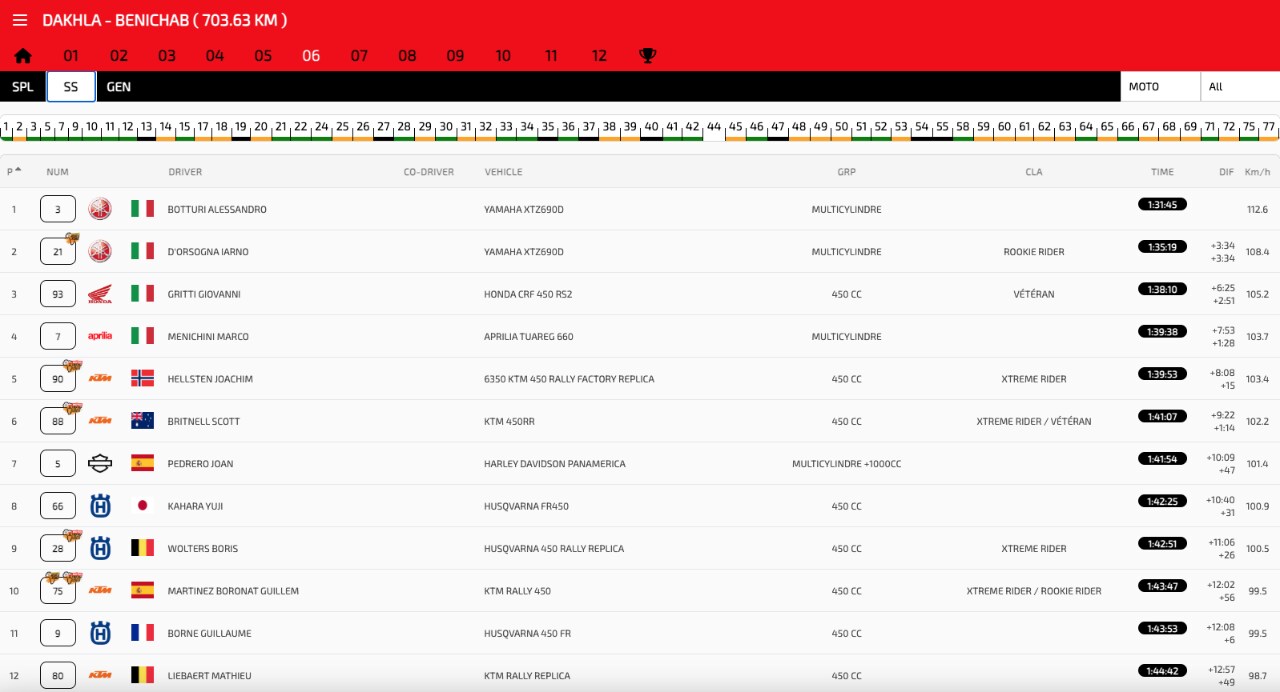Click Honda logo in Gritti row
Image resolution: width=1280 pixels, height=692 pixels.
100,294
